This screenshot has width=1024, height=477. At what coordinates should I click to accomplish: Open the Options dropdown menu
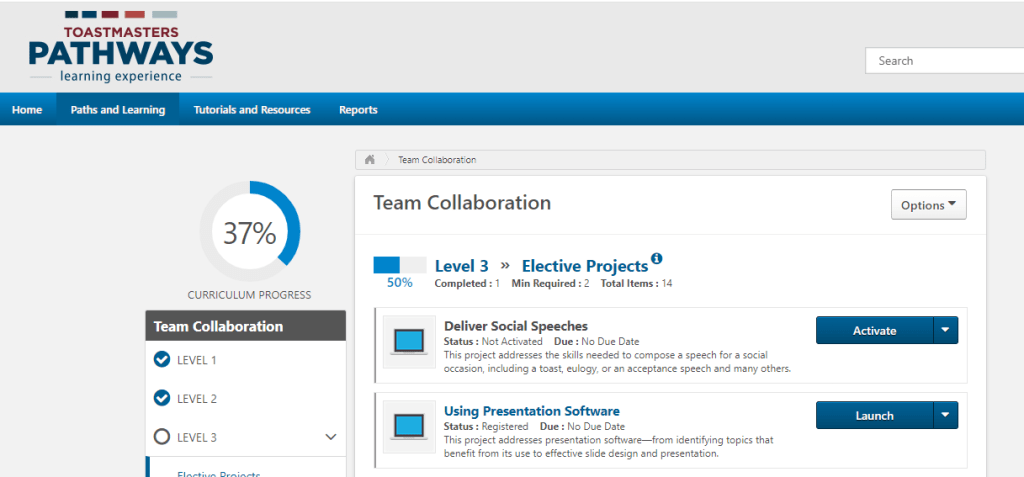point(928,205)
